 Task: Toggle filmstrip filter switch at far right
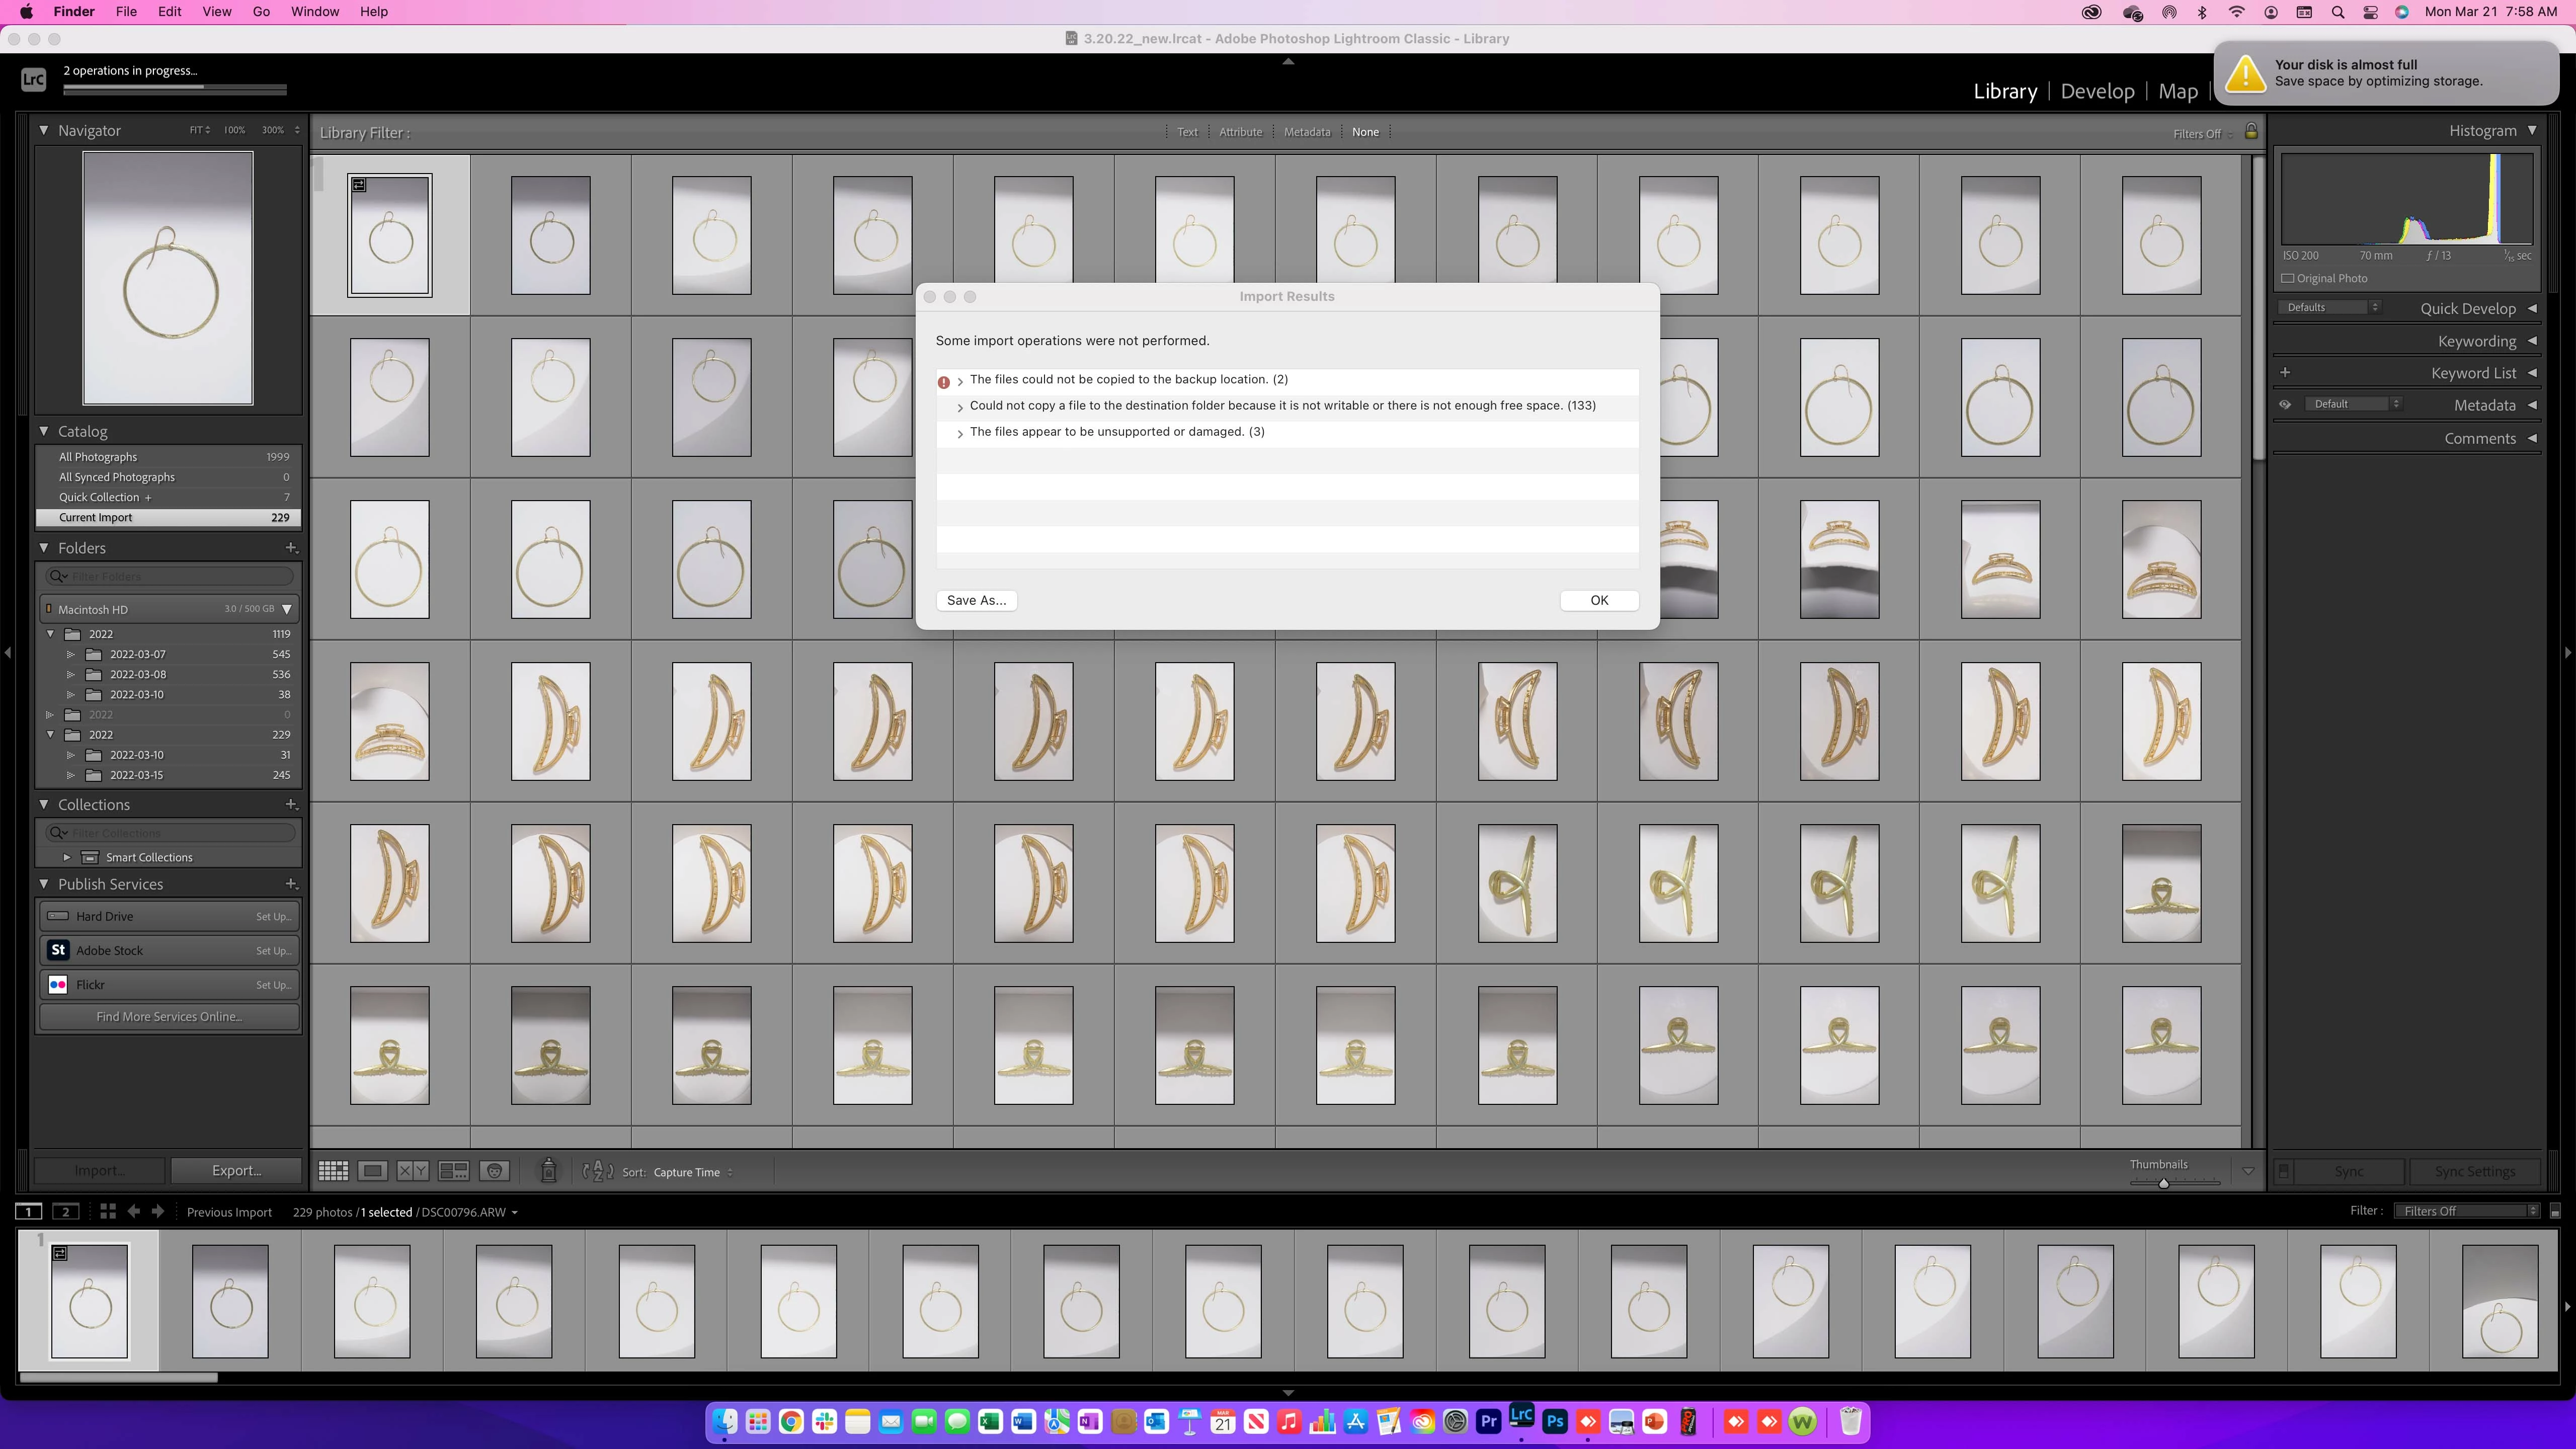pos(2554,1212)
